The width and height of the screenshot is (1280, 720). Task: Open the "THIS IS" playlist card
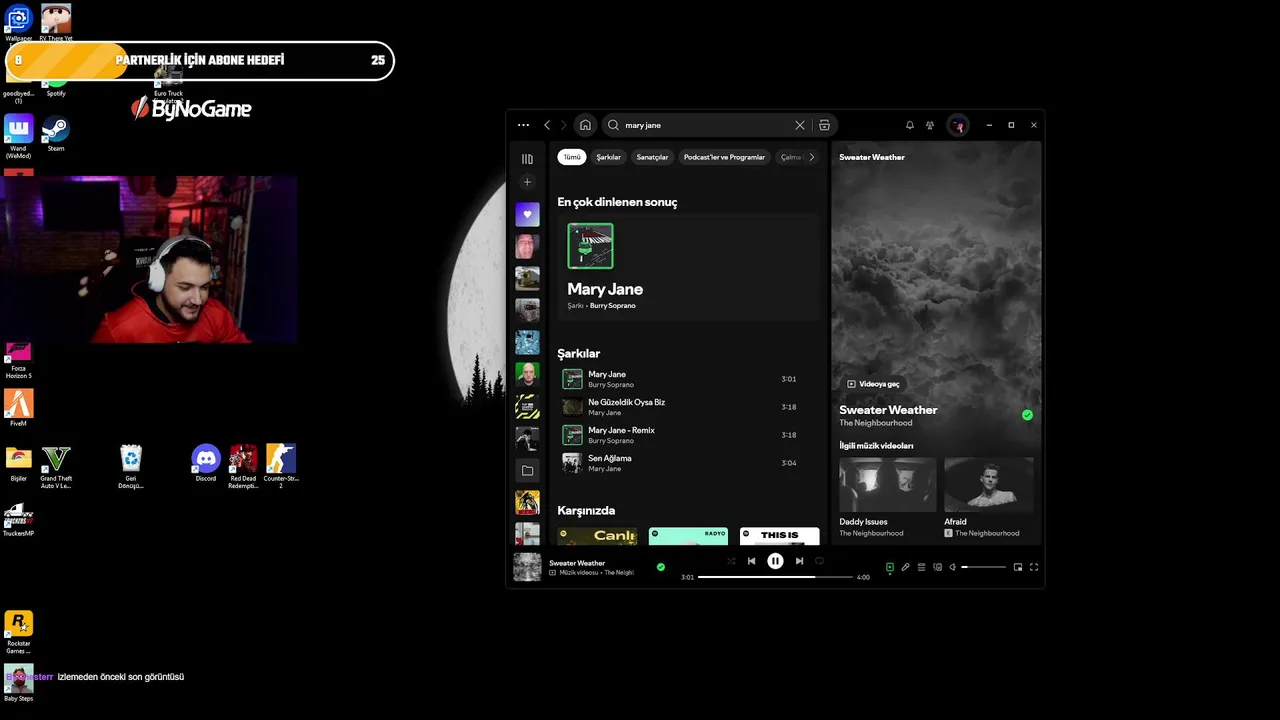[779, 536]
